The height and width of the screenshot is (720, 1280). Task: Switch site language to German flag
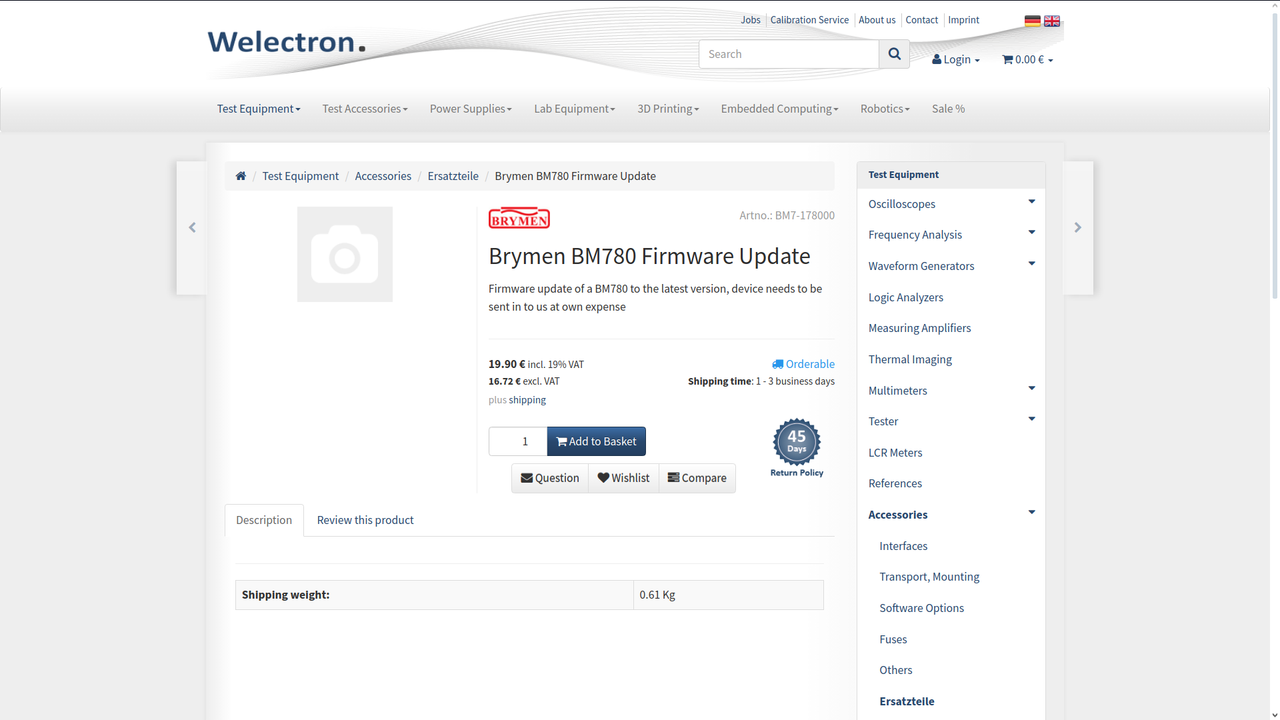click(1033, 21)
